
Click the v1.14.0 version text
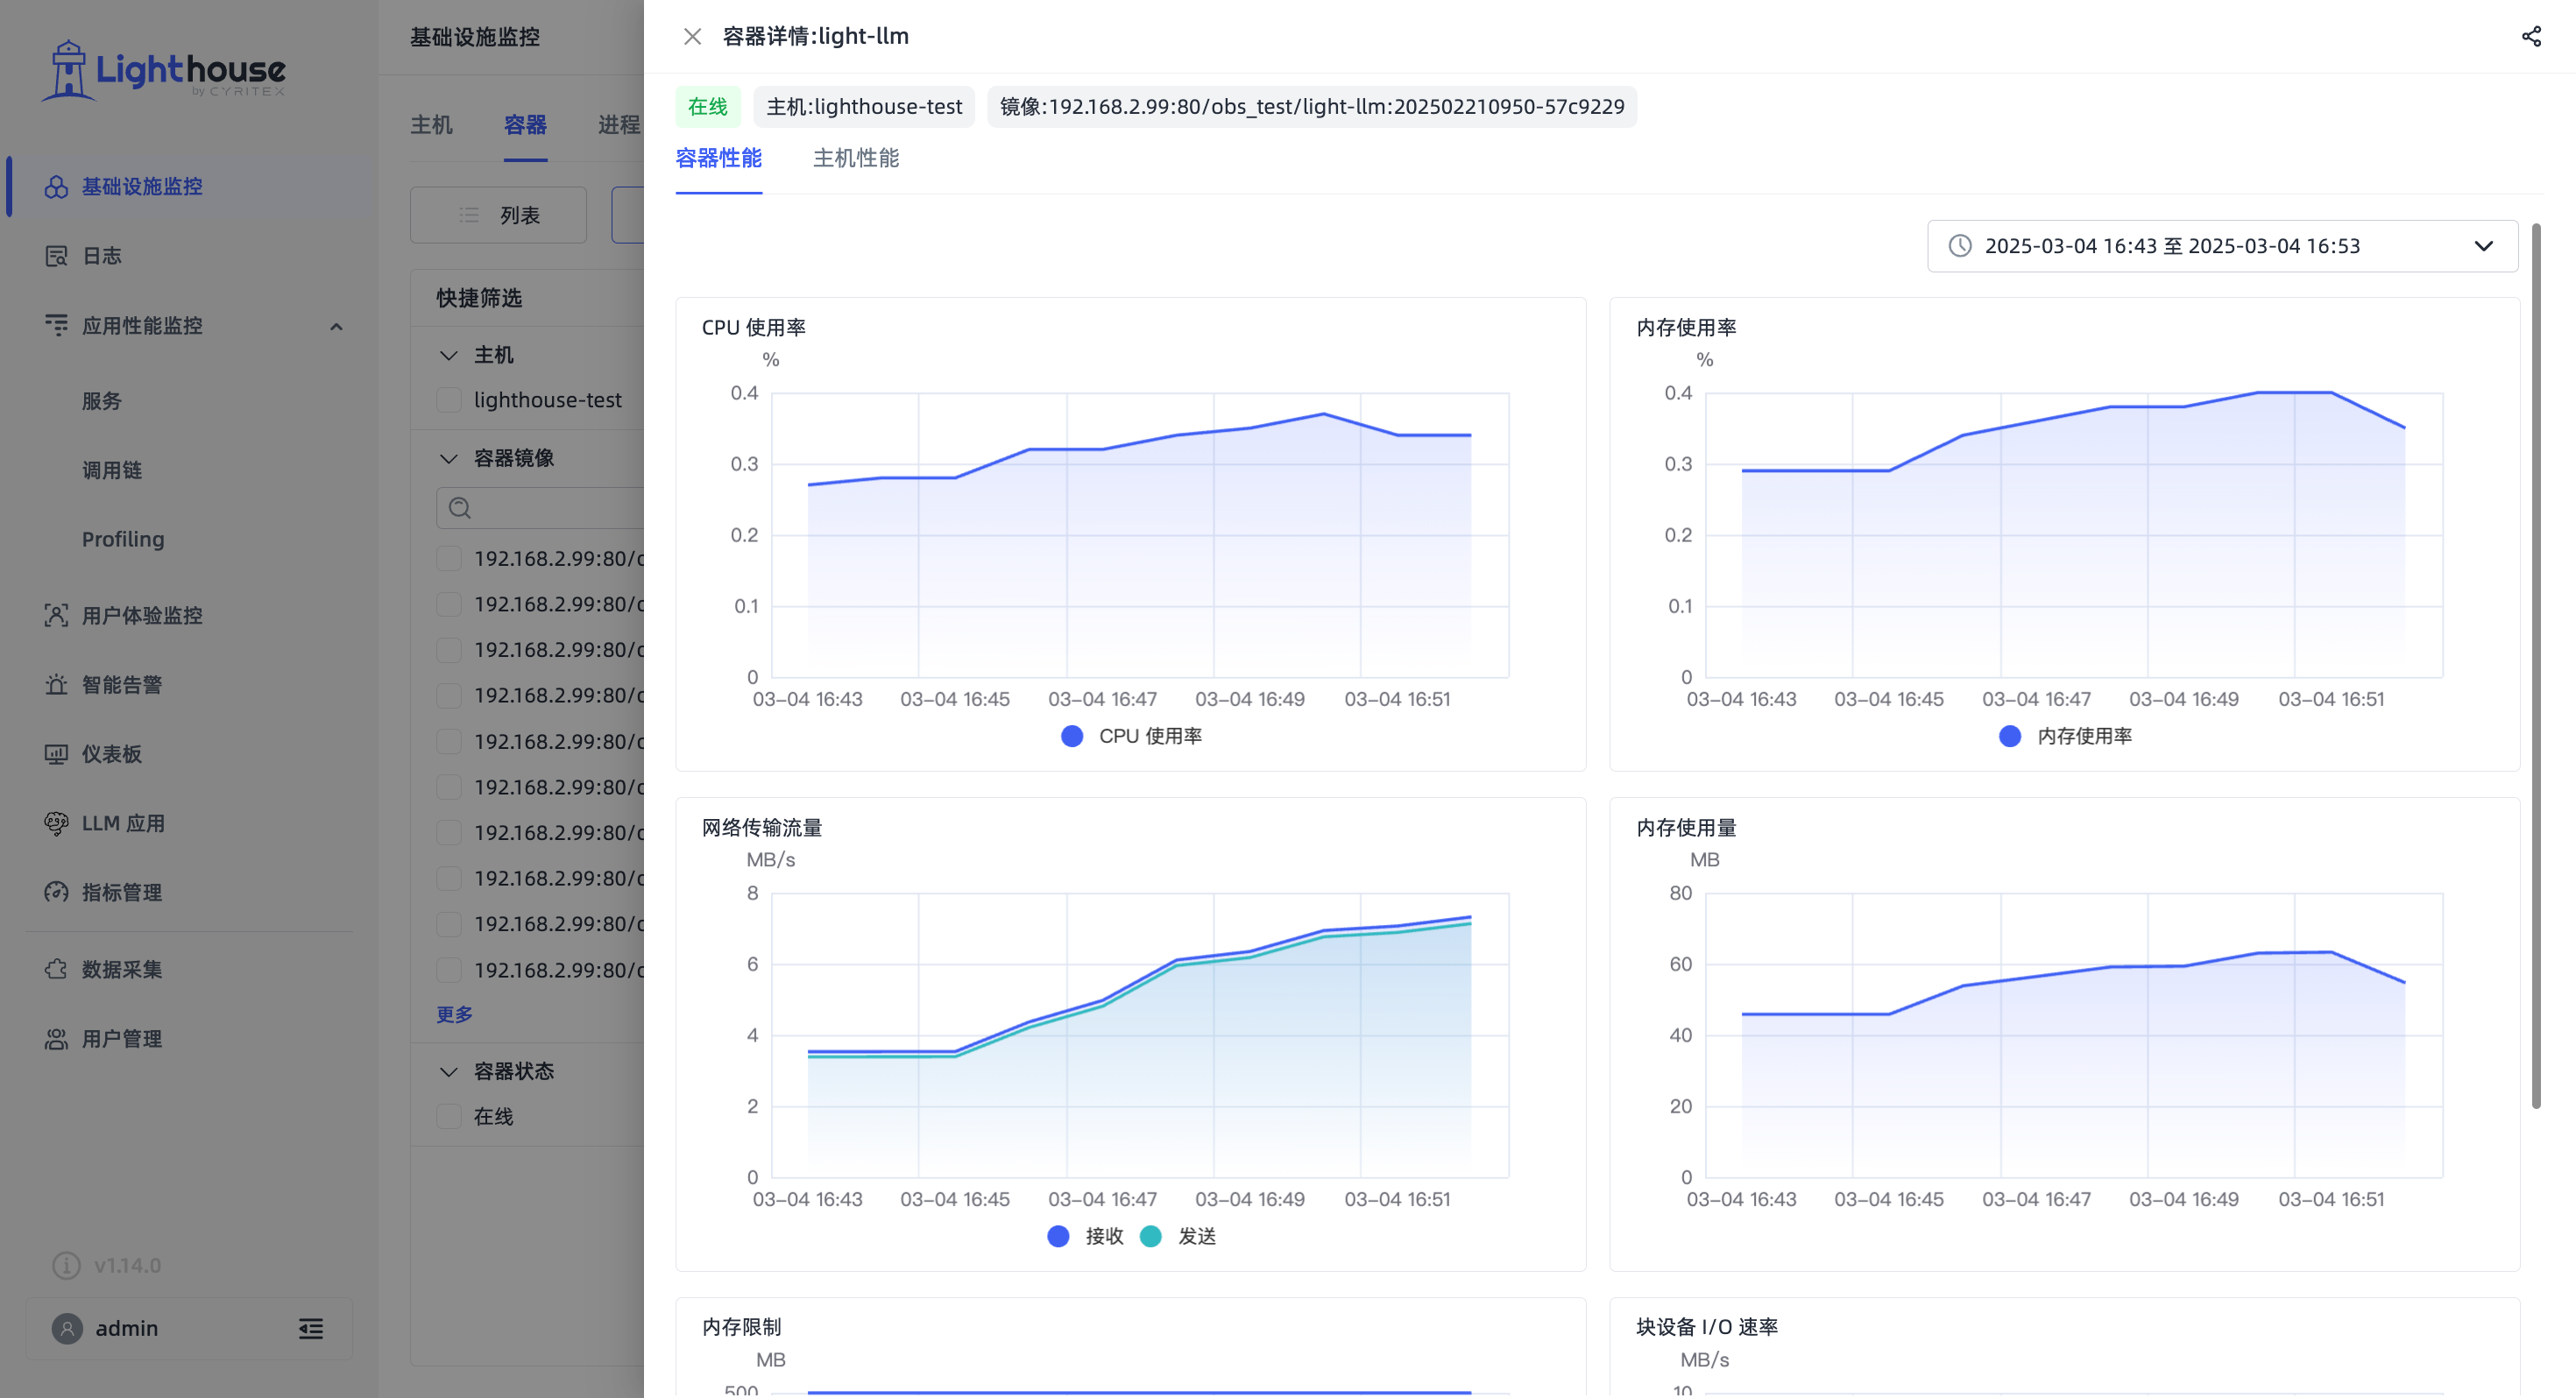point(128,1265)
